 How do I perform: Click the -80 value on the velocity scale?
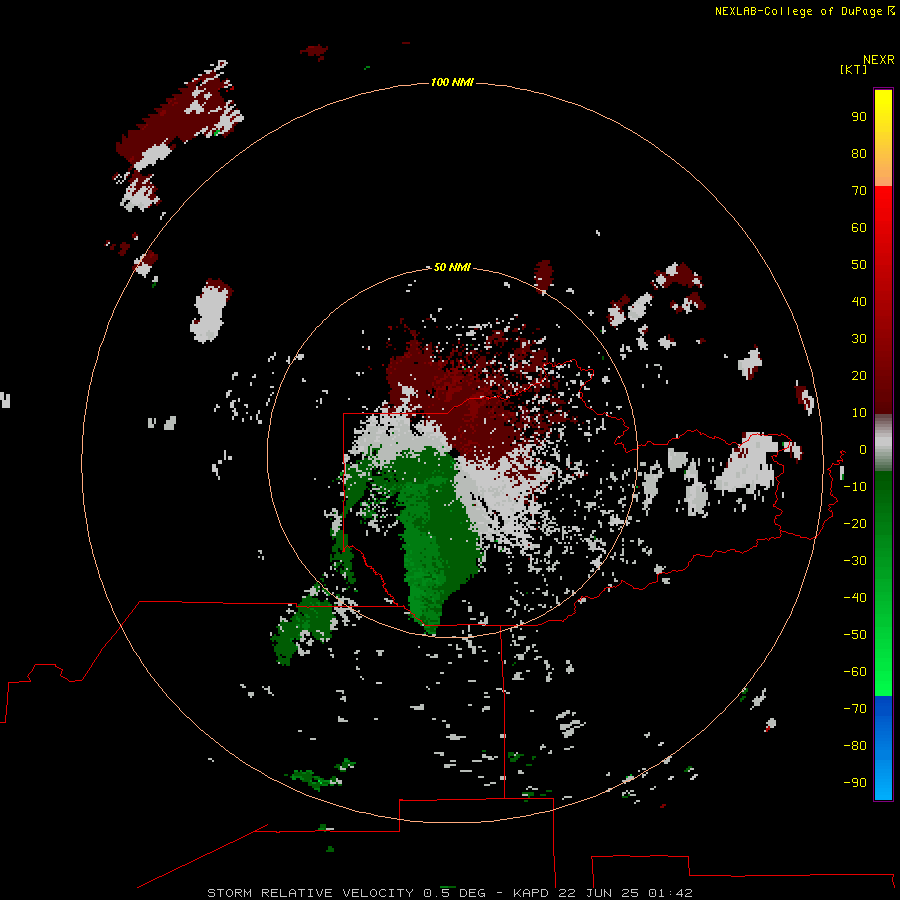pyautogui.click(x=855, y=746)
